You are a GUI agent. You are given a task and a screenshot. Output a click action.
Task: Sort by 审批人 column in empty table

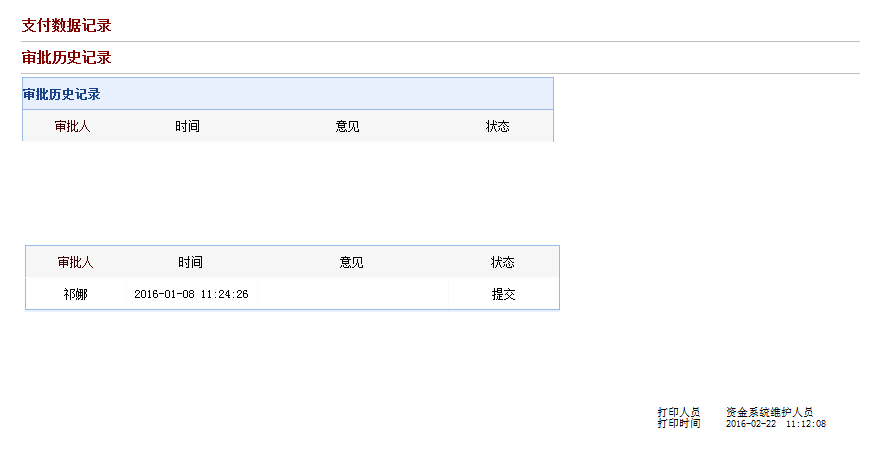point(72,126)
